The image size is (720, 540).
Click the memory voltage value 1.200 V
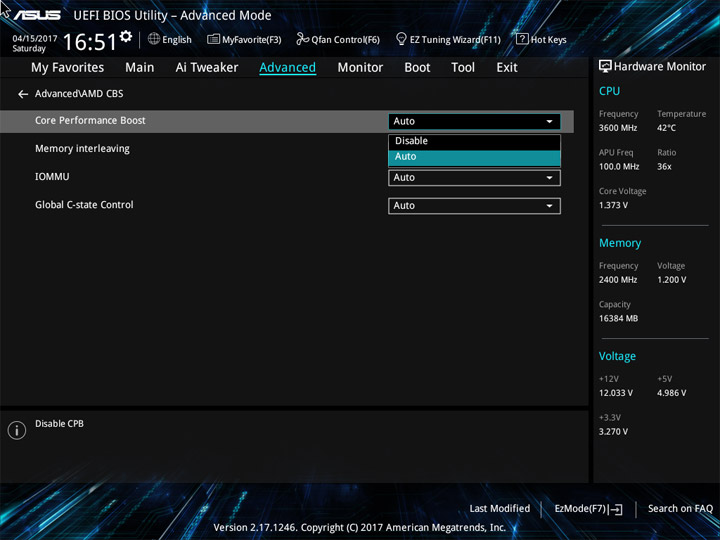pyautogui.click(x=672, y=280)
